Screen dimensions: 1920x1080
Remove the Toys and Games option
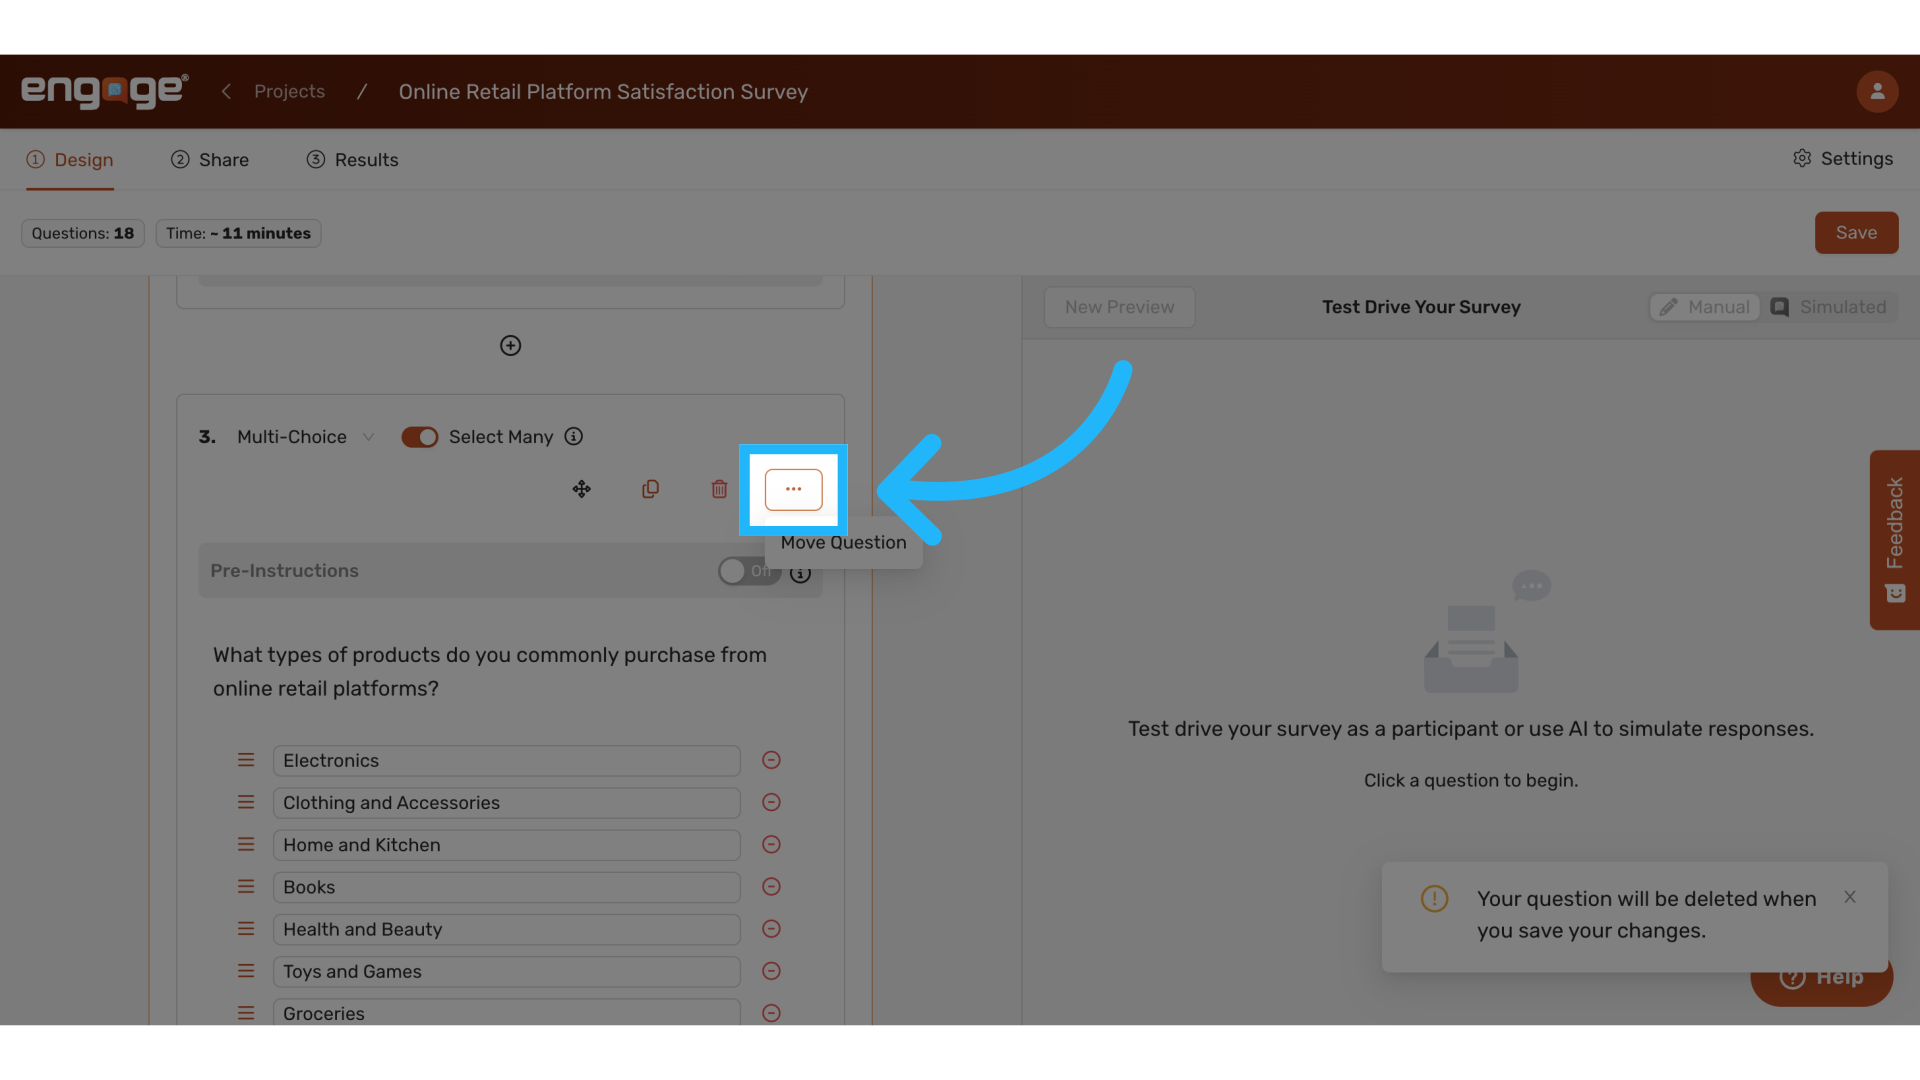coord(771,970)
